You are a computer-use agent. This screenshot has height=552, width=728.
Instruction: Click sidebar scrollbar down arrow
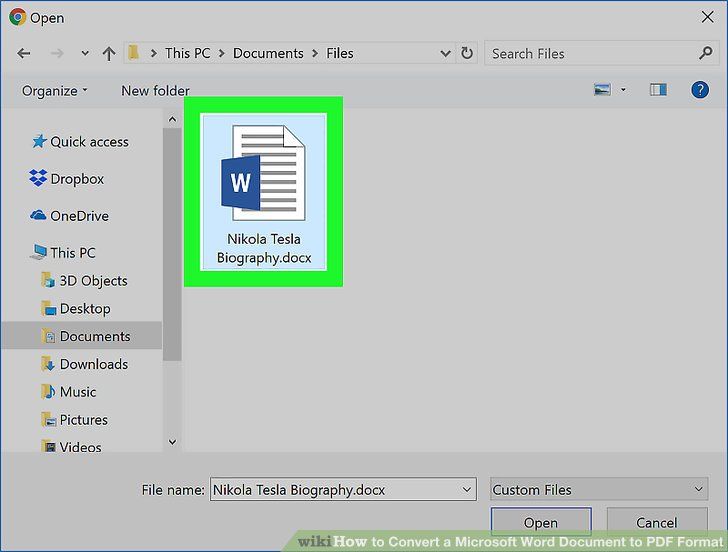click(172, 442)
